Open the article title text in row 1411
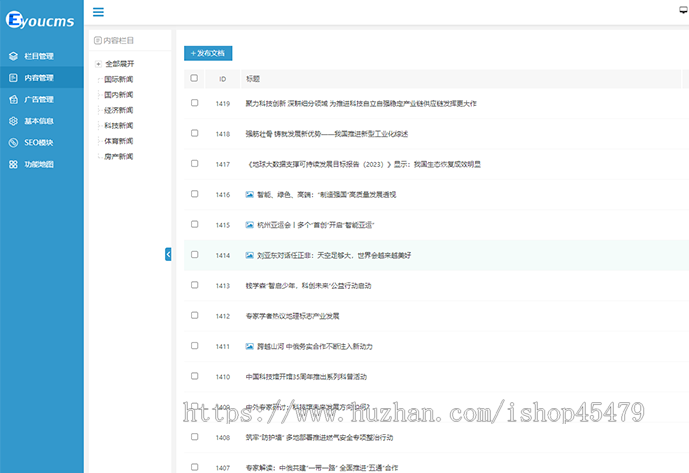Screen dimensions: 689x473 coord(315,346)
